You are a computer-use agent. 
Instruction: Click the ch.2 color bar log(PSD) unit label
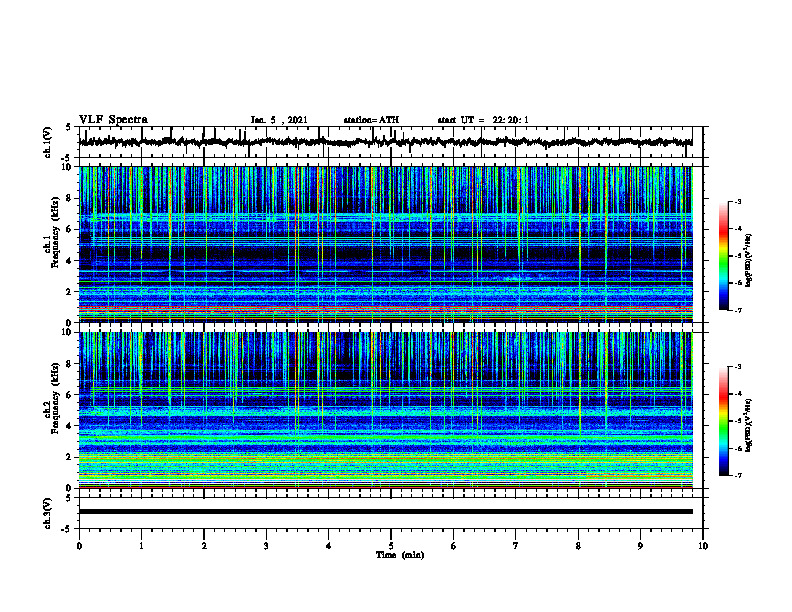[x=749, y=426]
